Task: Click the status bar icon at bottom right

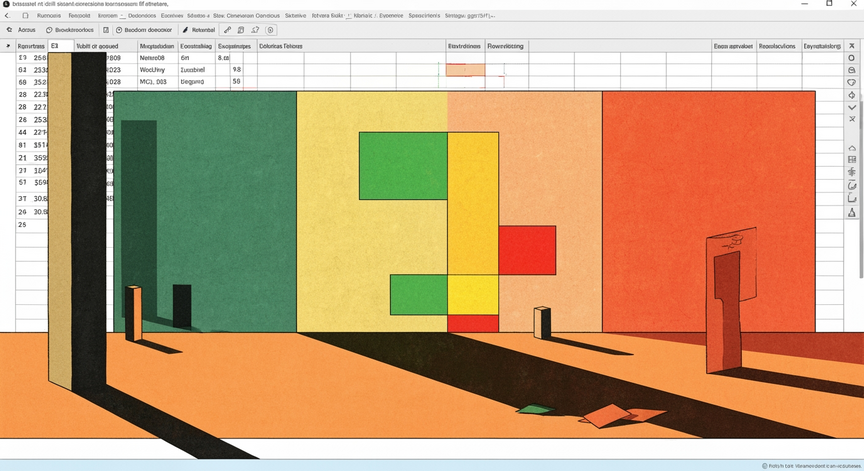Action: (x=765, y=466)
